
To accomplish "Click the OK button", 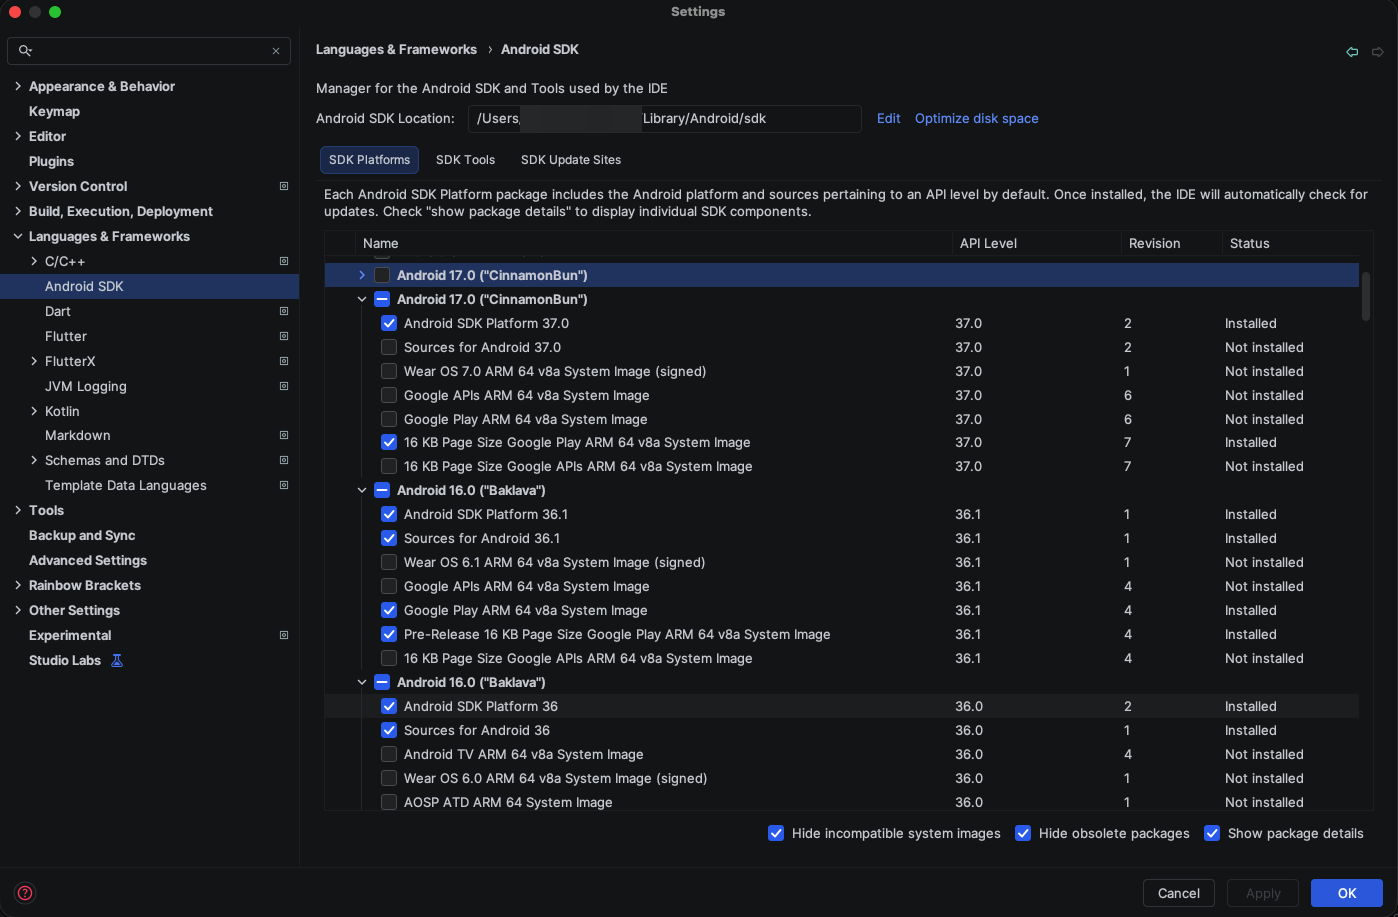I will 1347,893.
